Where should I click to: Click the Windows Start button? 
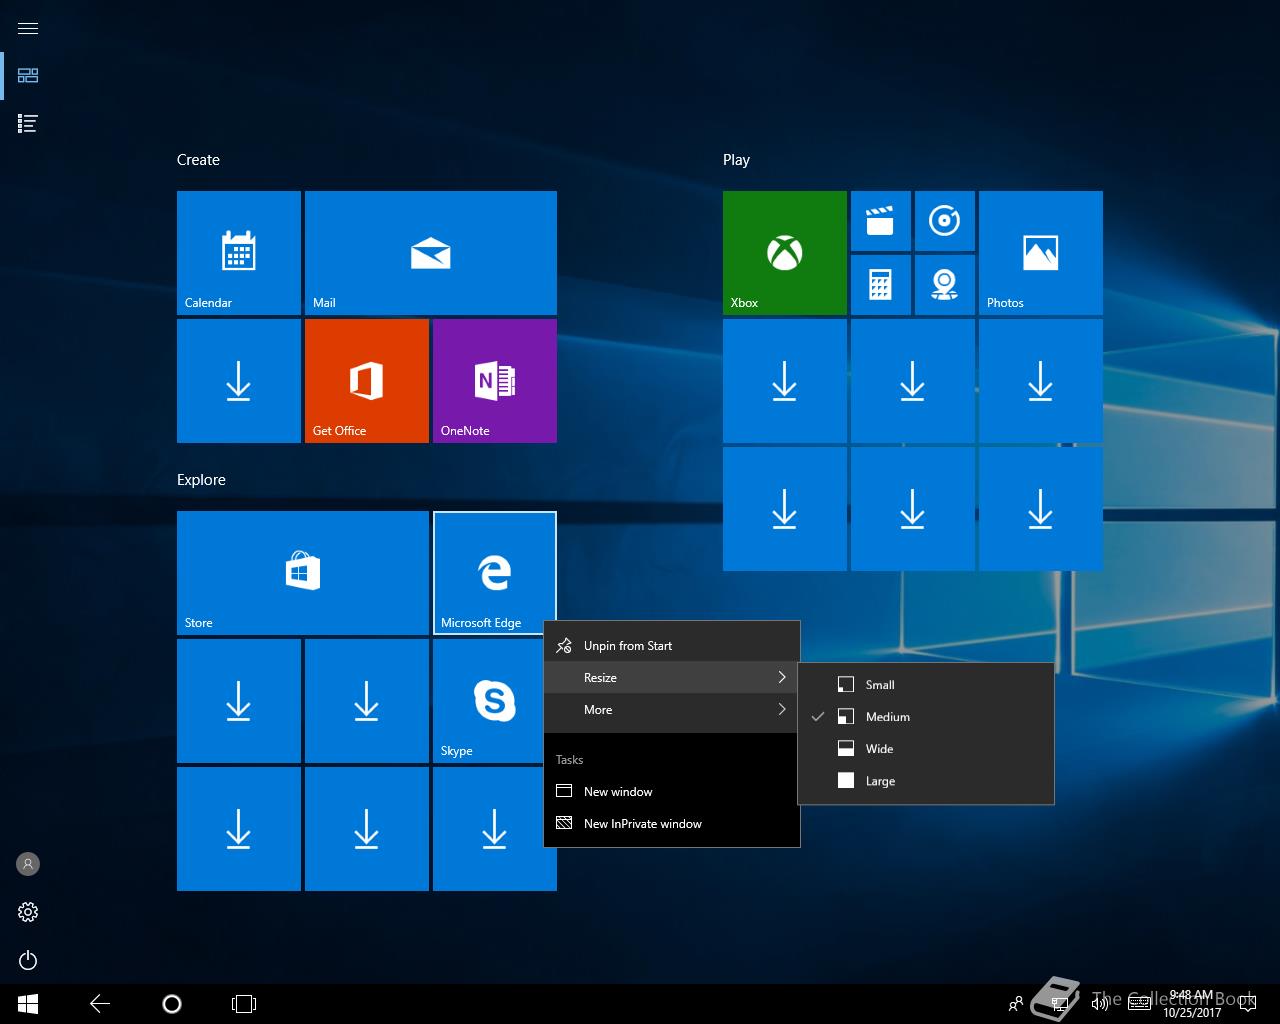pos(28,1004)
